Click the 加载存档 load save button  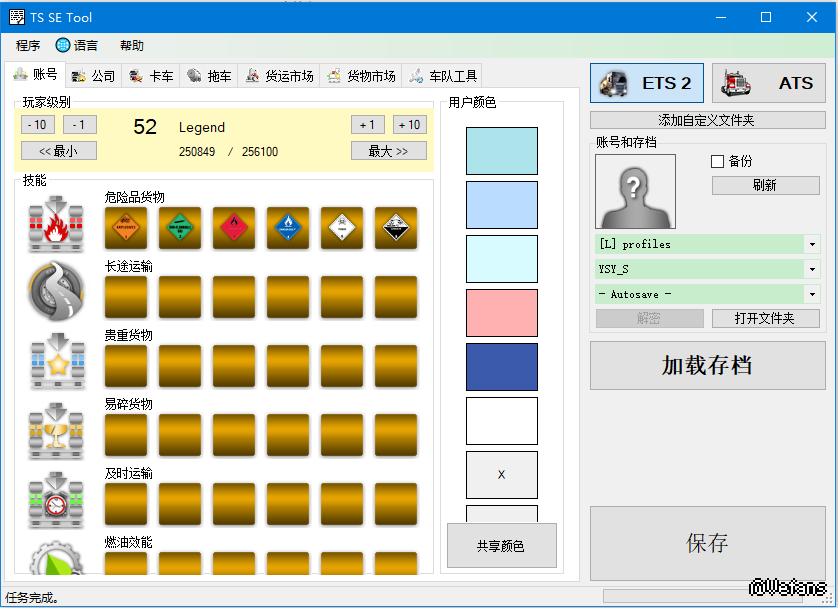click(706, 366)
